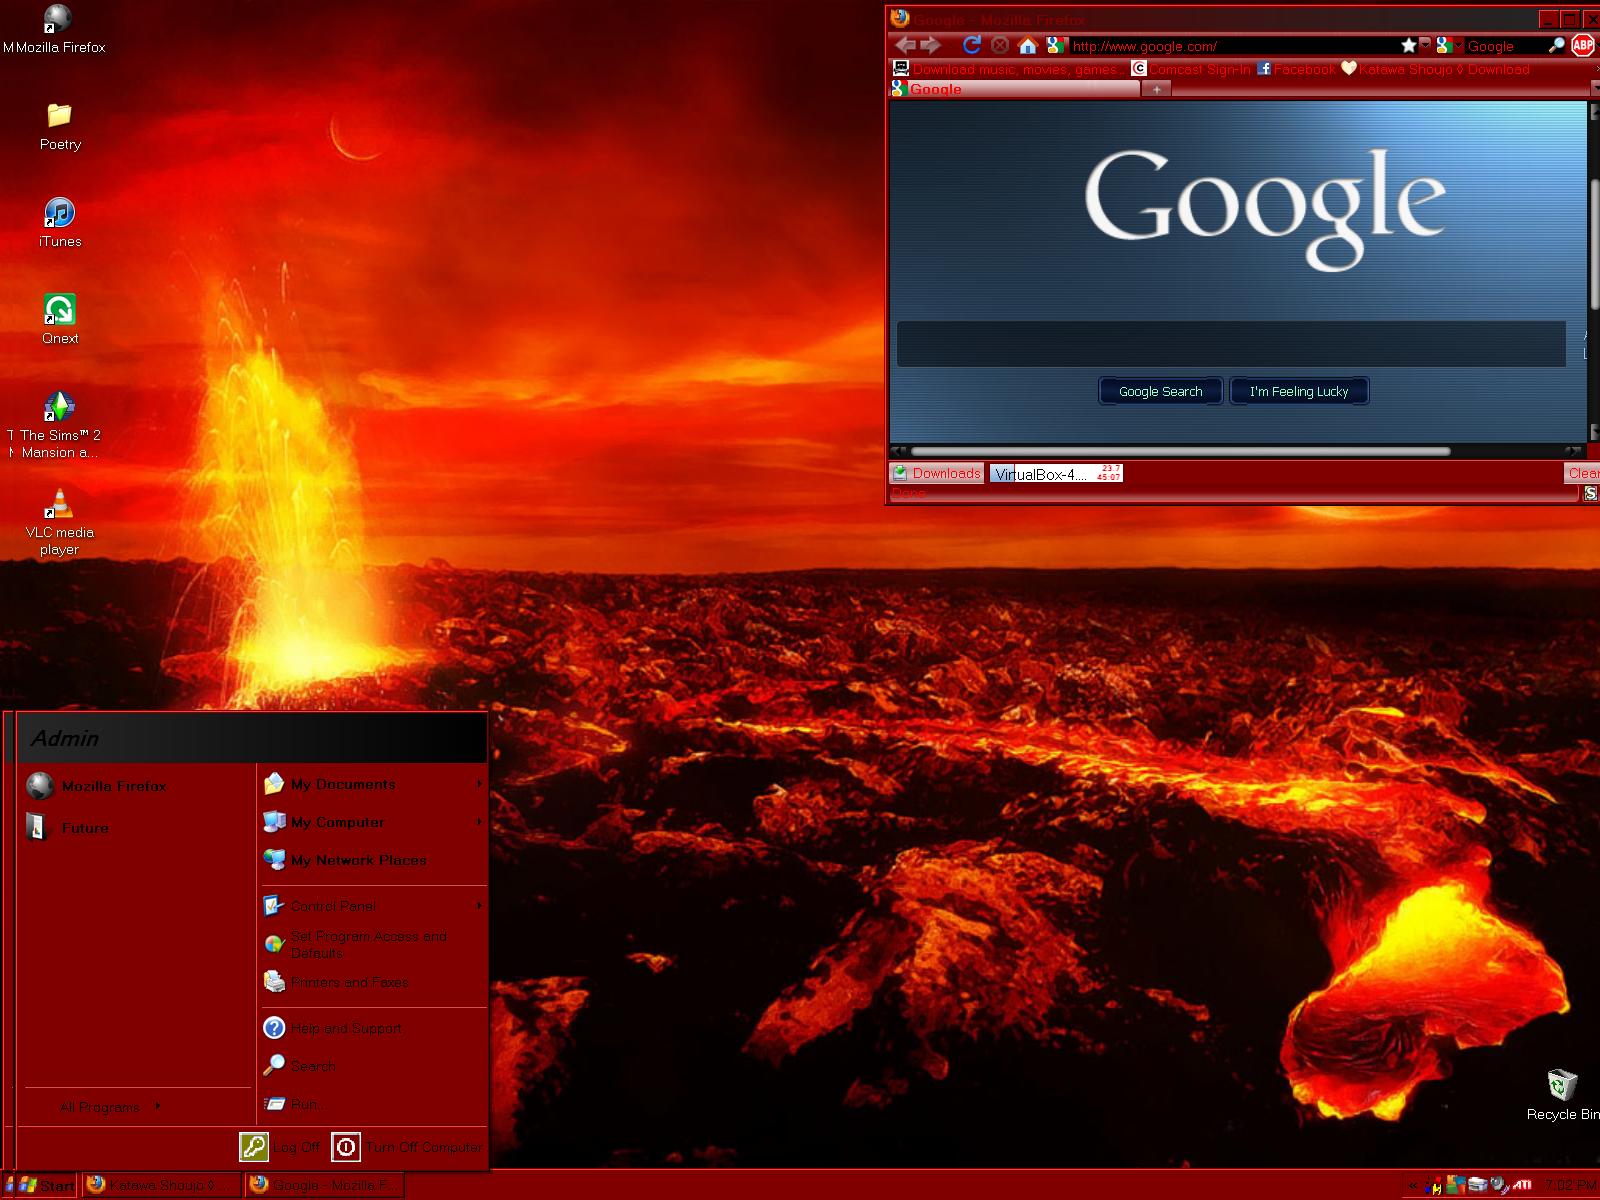Click the Back navigation arrow in Firefox
The height and width of the screenshot is (1200, 1600).
click(905, 45)
